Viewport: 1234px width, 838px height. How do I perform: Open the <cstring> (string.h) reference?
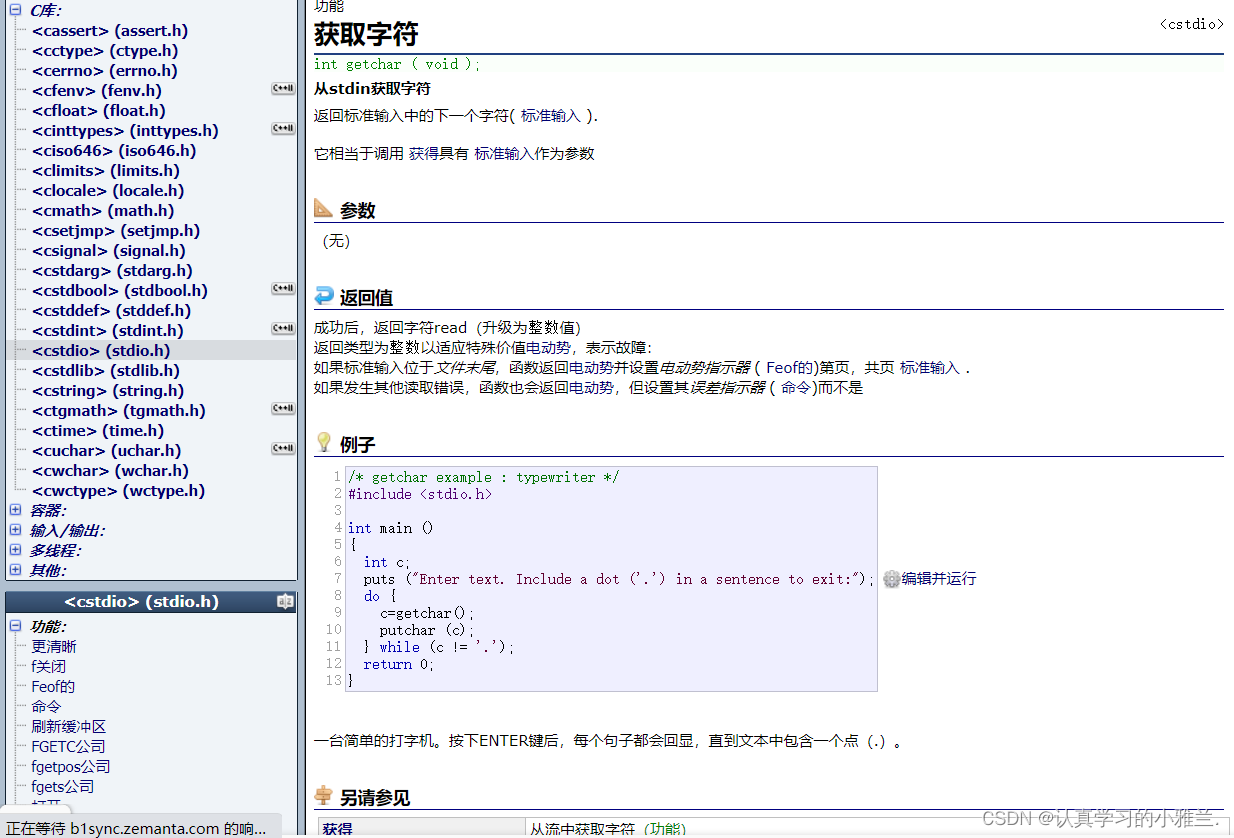tap(107, 391)
